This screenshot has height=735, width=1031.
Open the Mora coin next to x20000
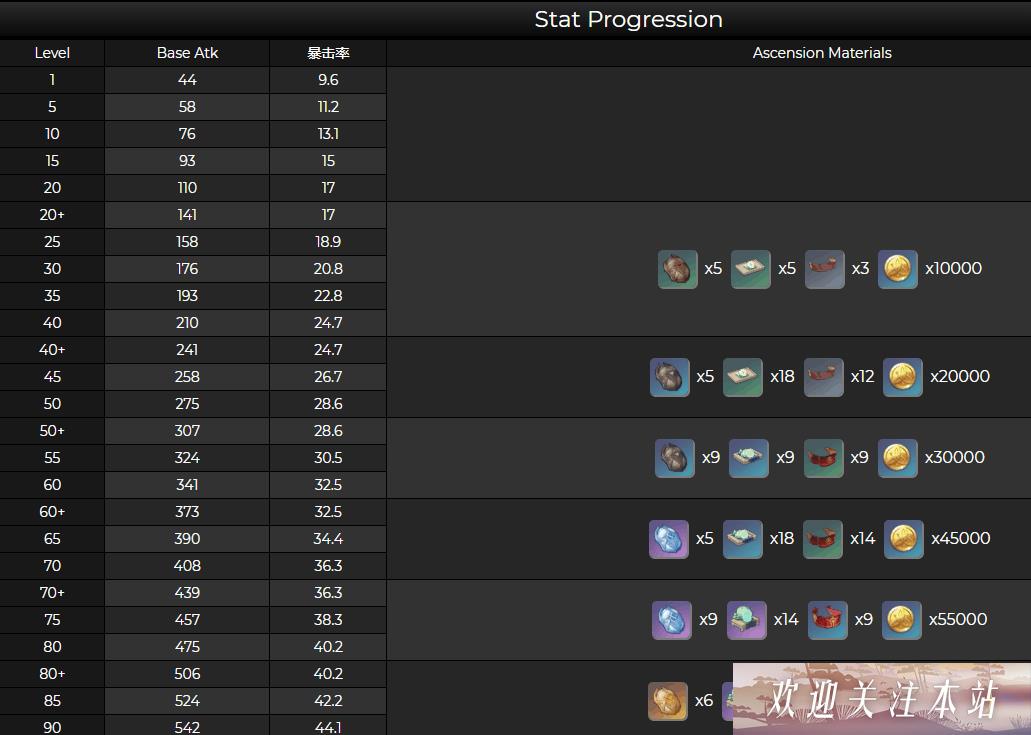coord(902,377)
